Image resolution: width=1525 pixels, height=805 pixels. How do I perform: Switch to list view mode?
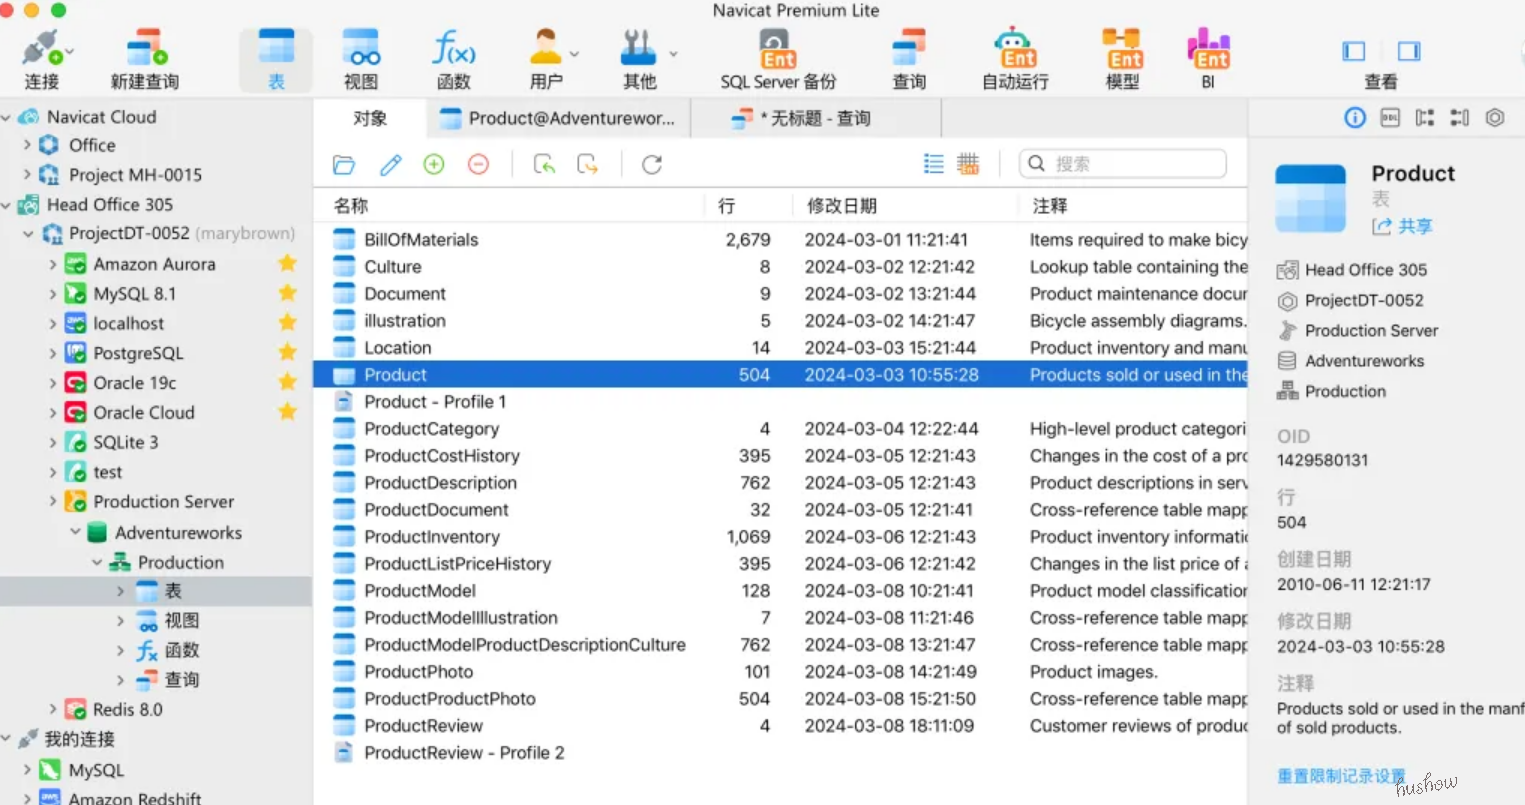(934, 164)
